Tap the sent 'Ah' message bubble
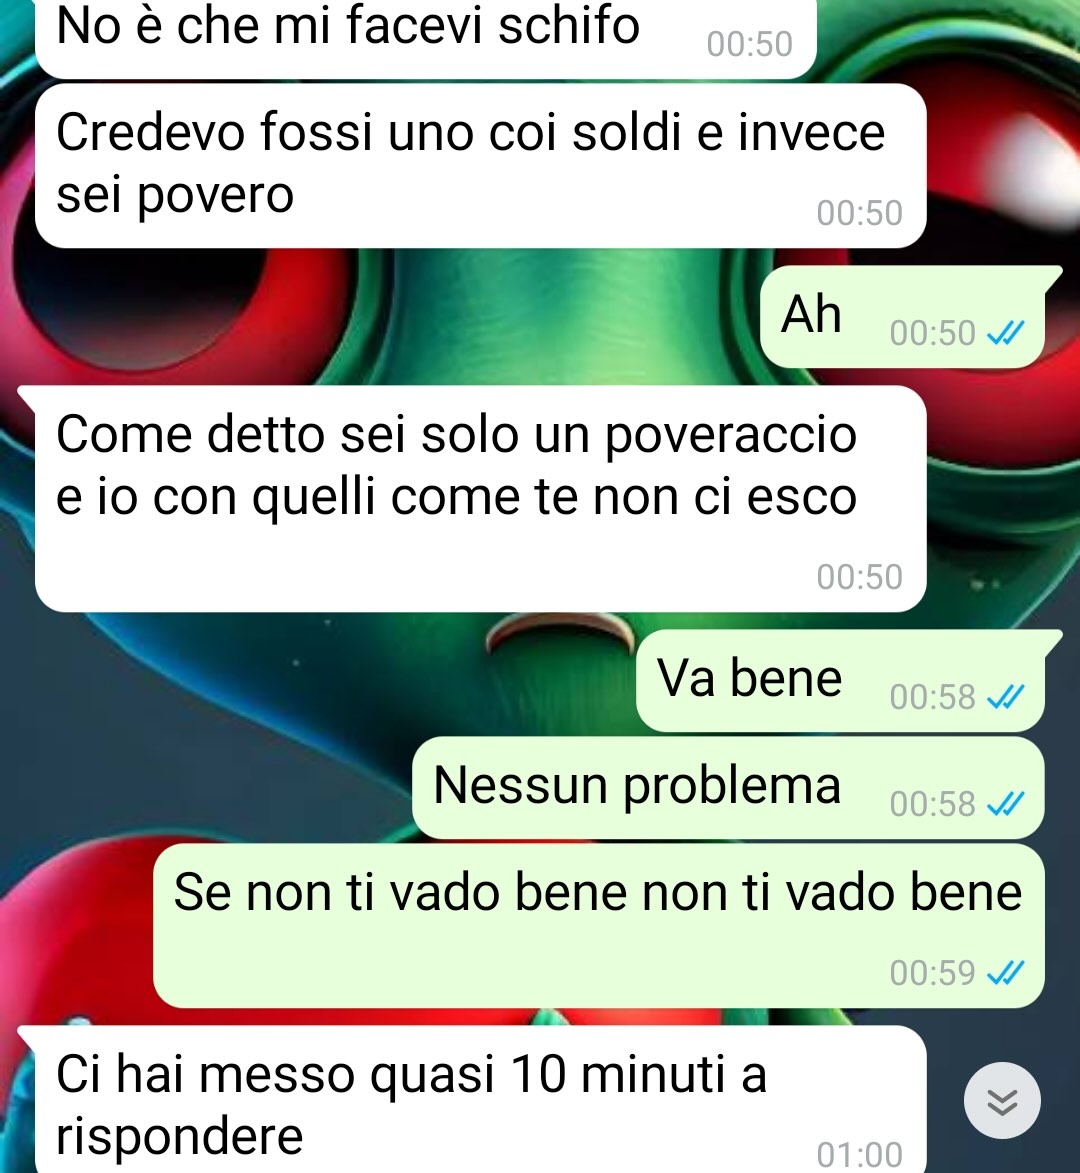The height and width of the screenshot is (1173, 1080). 902,316
